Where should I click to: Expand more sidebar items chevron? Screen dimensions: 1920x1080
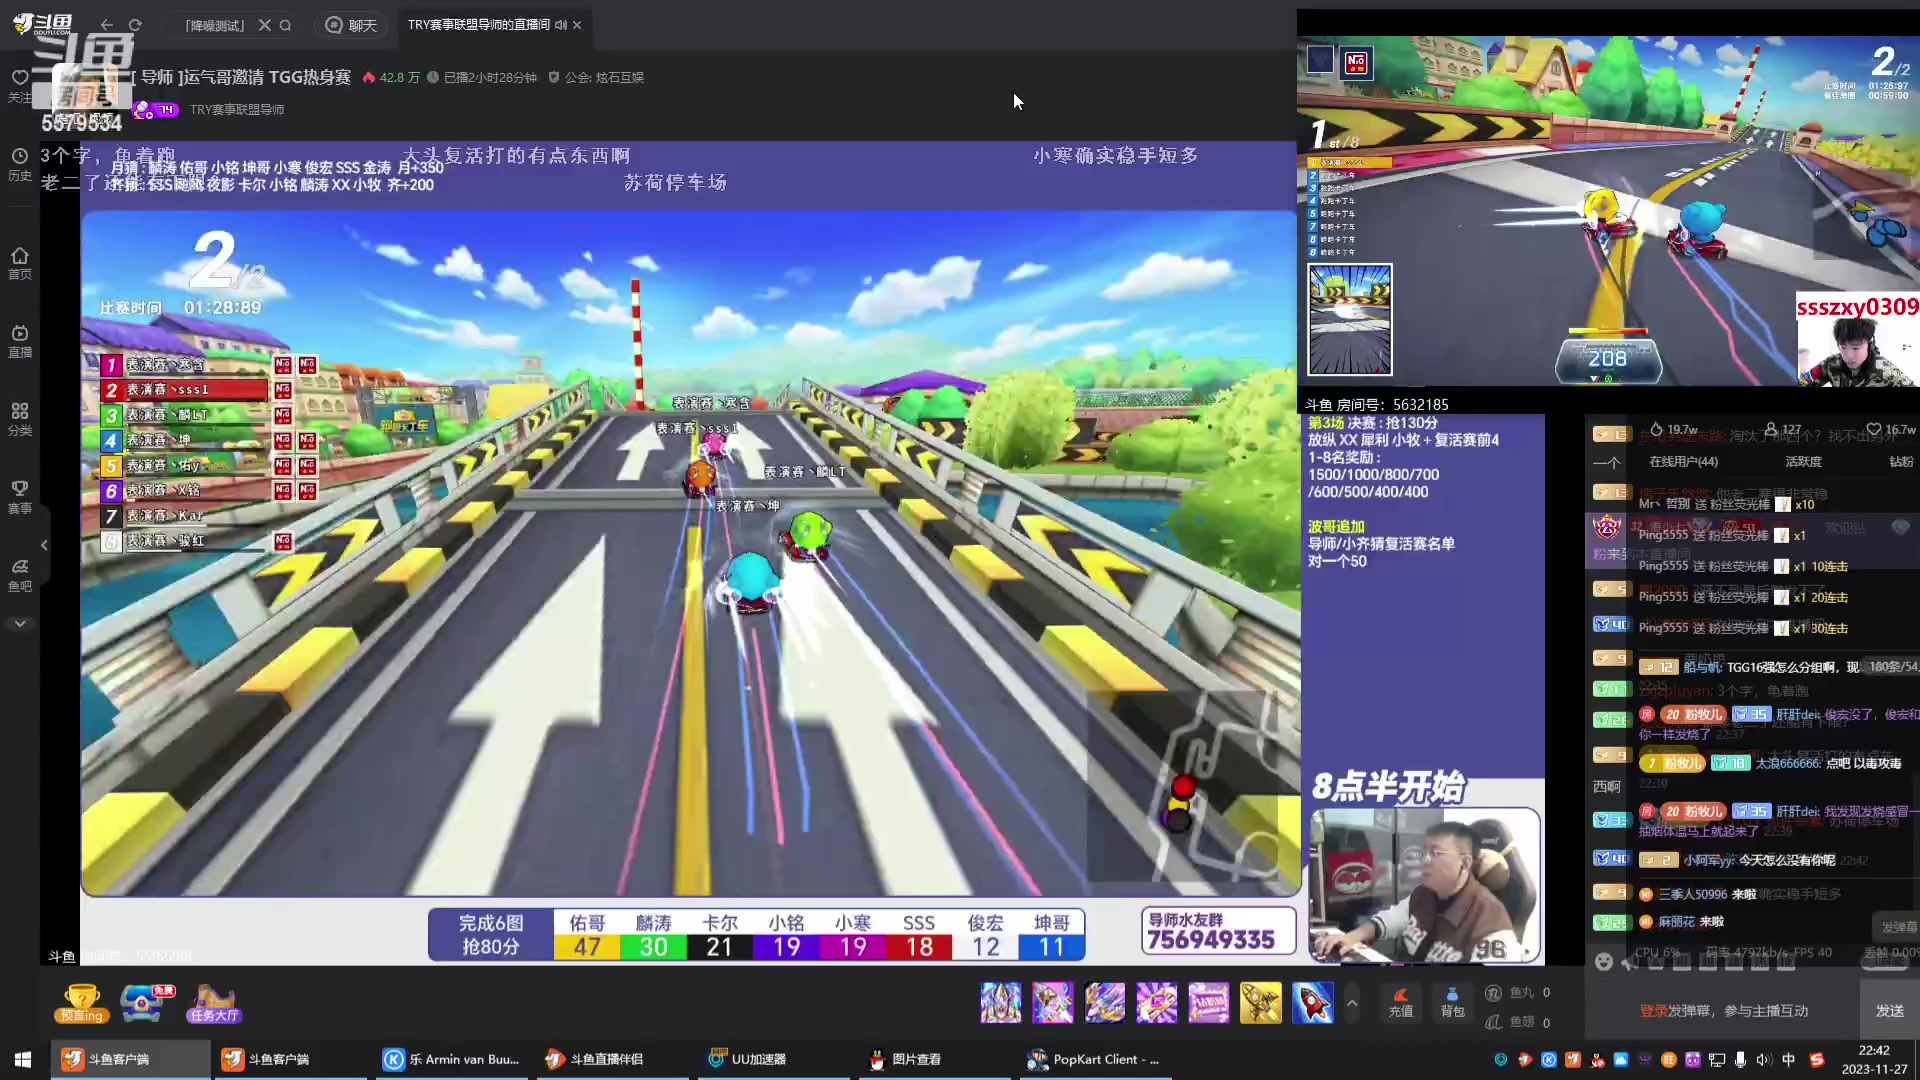pyautogui.click(x=20, y=624)
